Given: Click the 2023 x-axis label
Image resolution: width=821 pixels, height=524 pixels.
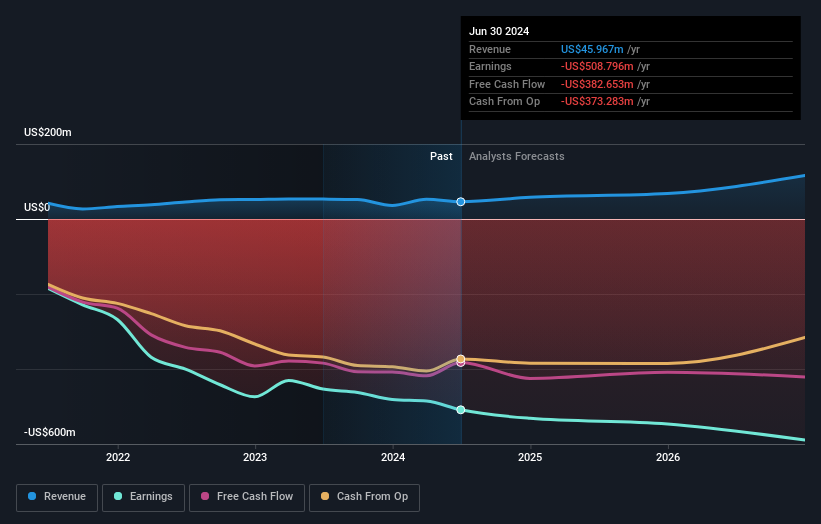Looking at the screenshot, I should pyautogui.click(x=255, y=457).
